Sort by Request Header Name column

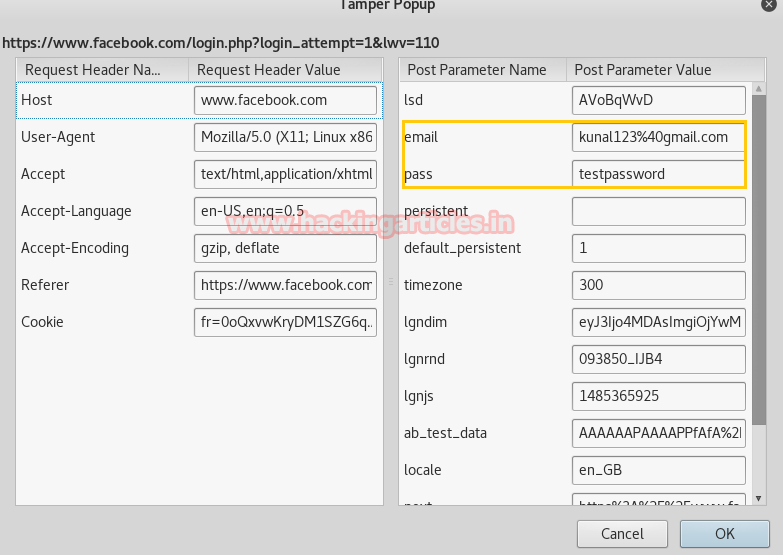point(102,70)
